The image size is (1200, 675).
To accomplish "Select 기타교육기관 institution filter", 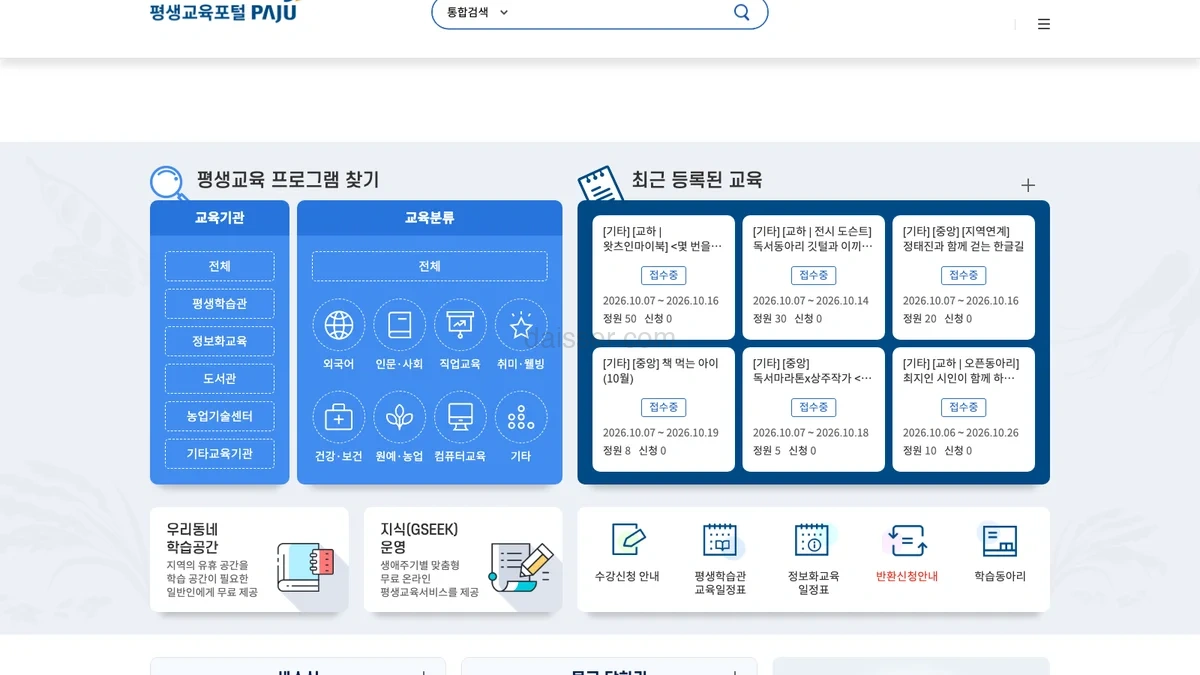I will 220,454.
